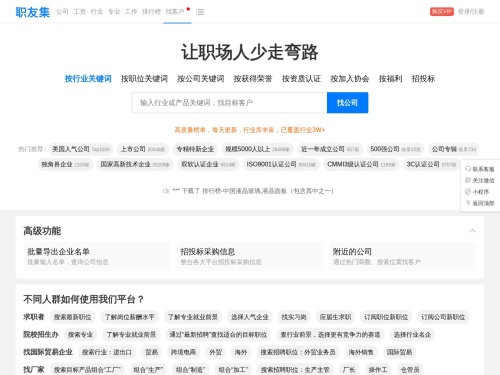Image resolution: width=500 pixels, height=375 pixels.
Task: Open 公司 in top navigation
Action: [62, 12]
